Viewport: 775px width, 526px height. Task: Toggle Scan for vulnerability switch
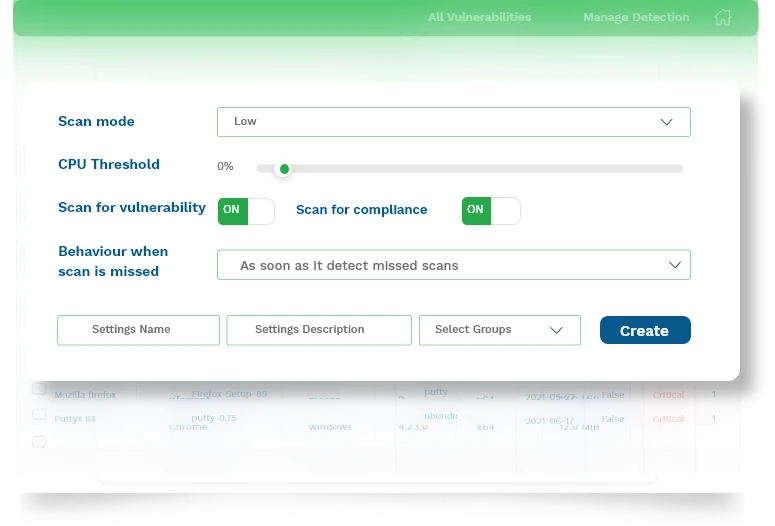[246, 211]
